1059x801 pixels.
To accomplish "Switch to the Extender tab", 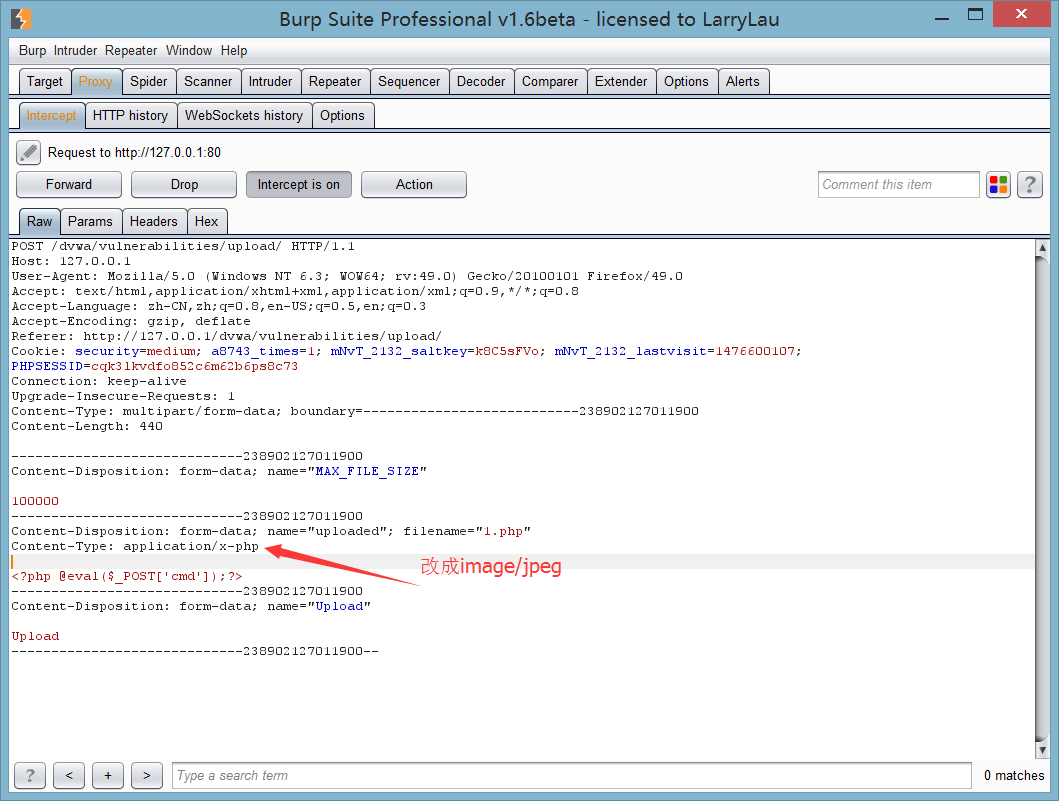I will 621,82.
